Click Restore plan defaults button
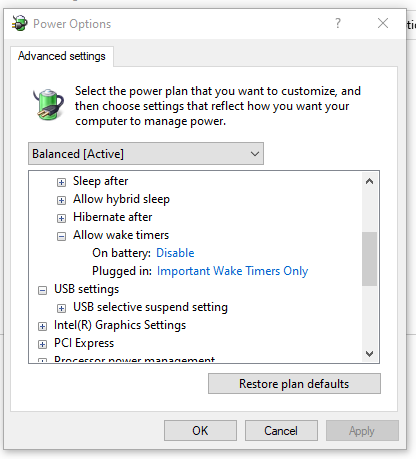 coord(294,384)
